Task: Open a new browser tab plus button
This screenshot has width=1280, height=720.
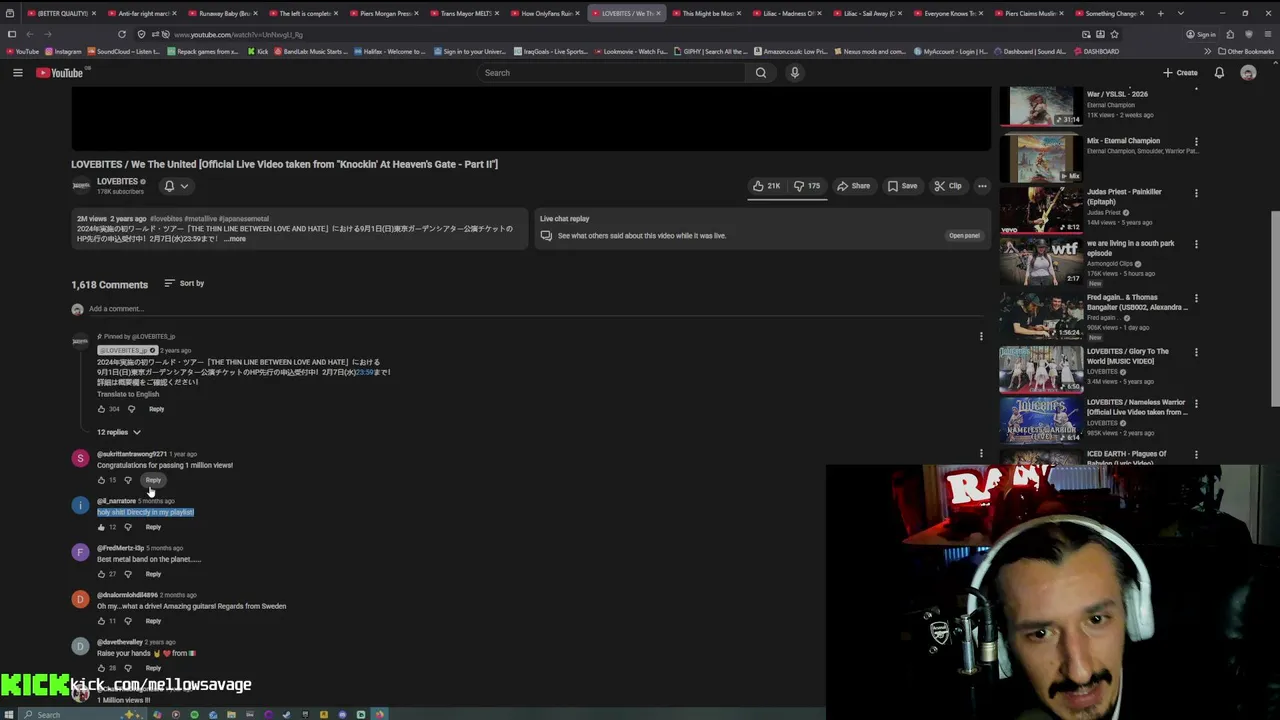Action: point(1160,14)
